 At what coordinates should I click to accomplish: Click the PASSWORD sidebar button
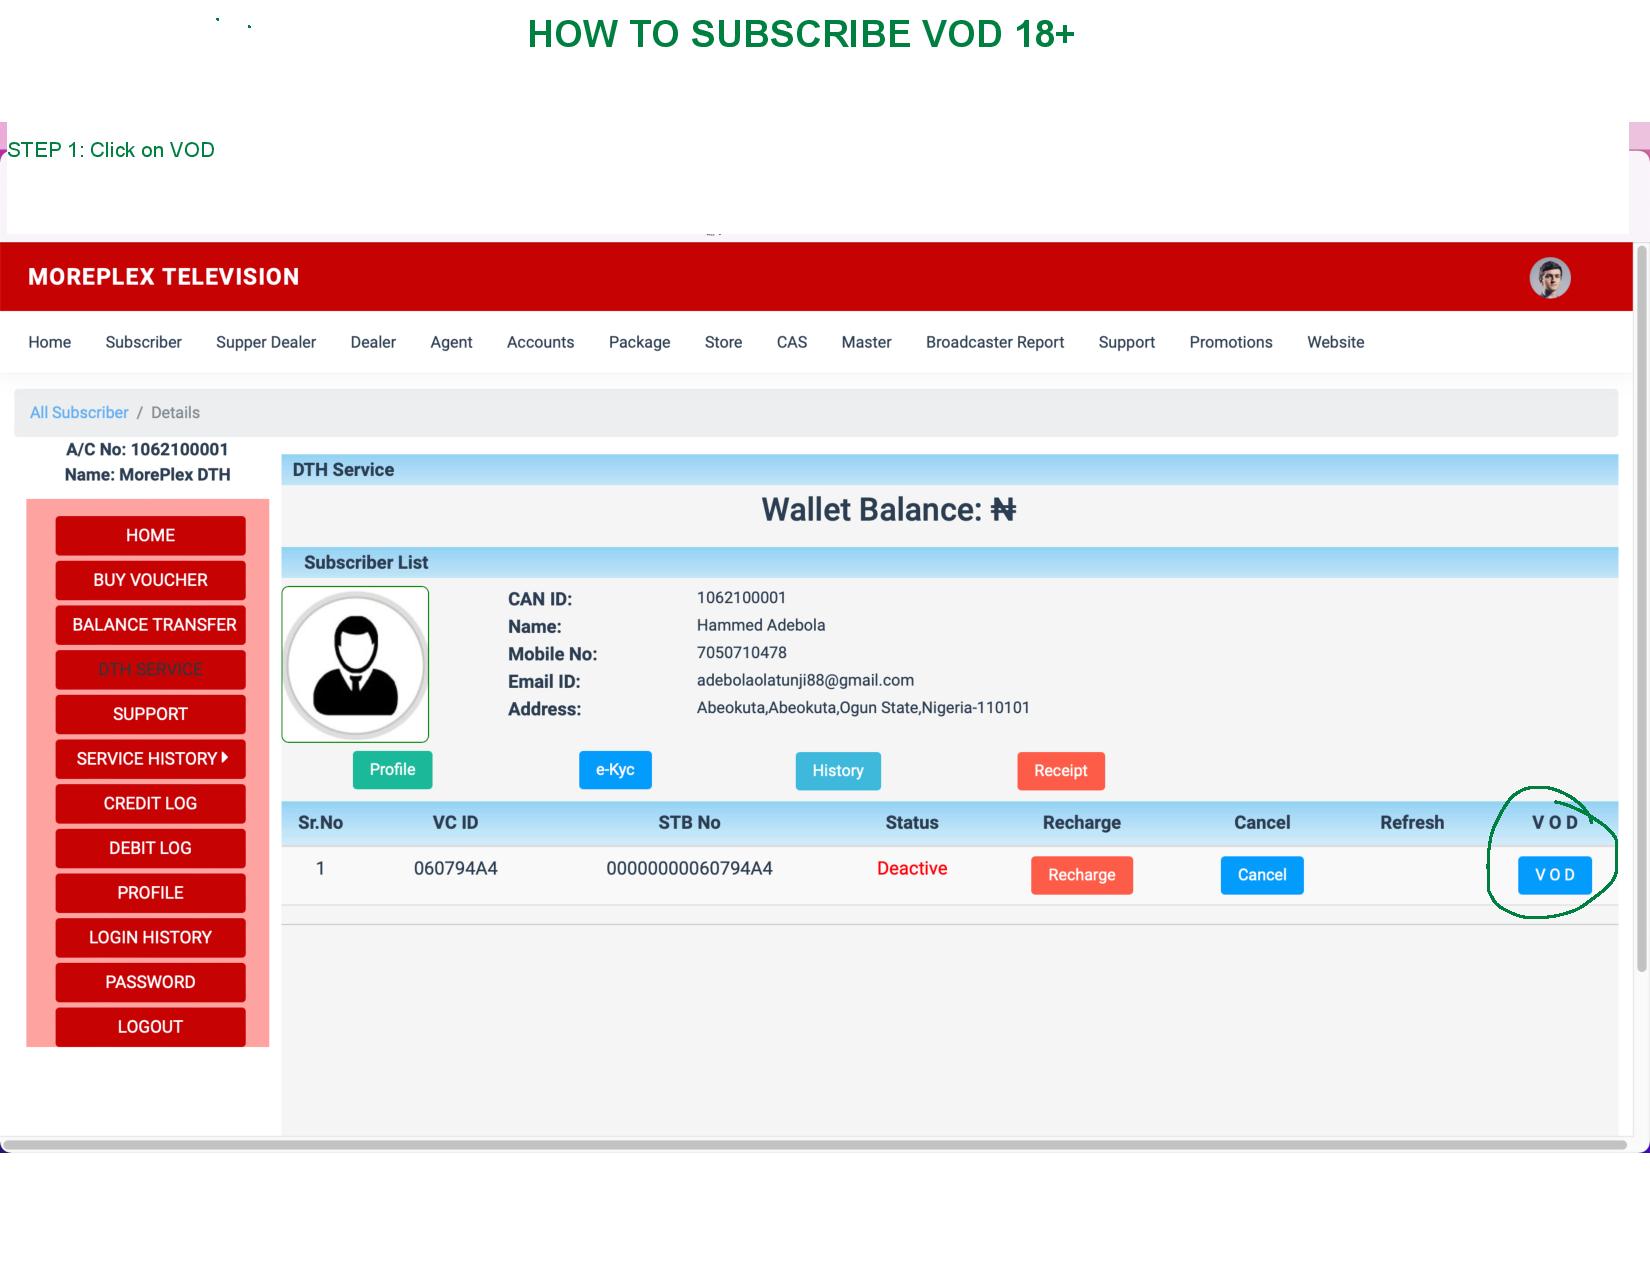click(150, 982)
